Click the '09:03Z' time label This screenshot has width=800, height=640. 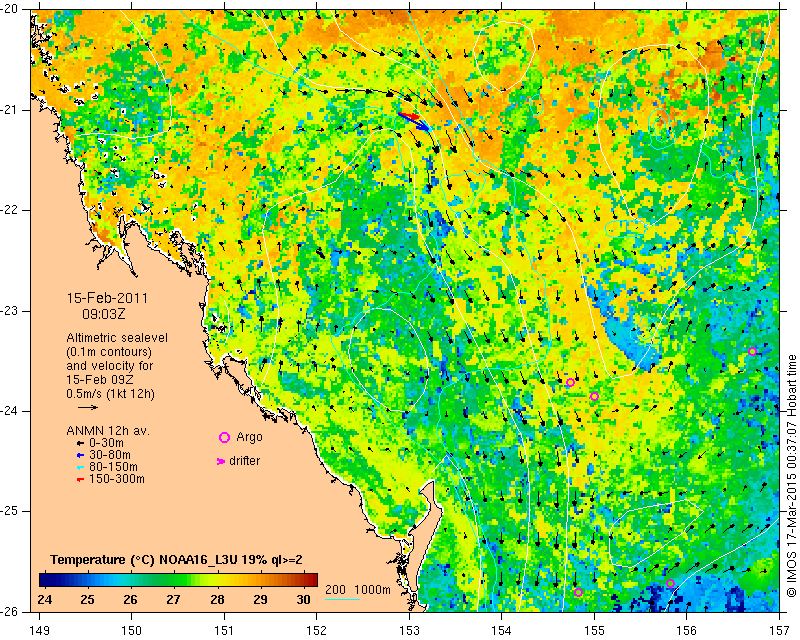pyautogui.click(x=104, y=314)
